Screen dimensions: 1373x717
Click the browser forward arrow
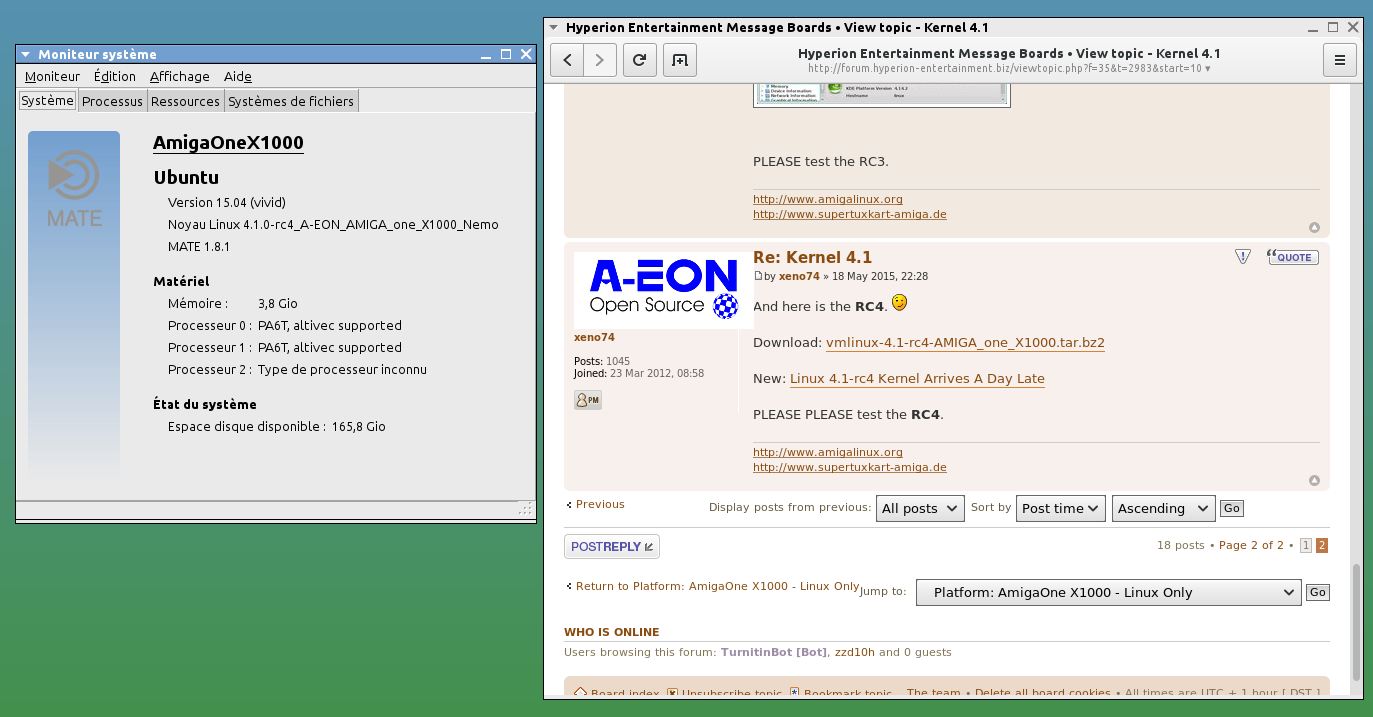[600, 60]
